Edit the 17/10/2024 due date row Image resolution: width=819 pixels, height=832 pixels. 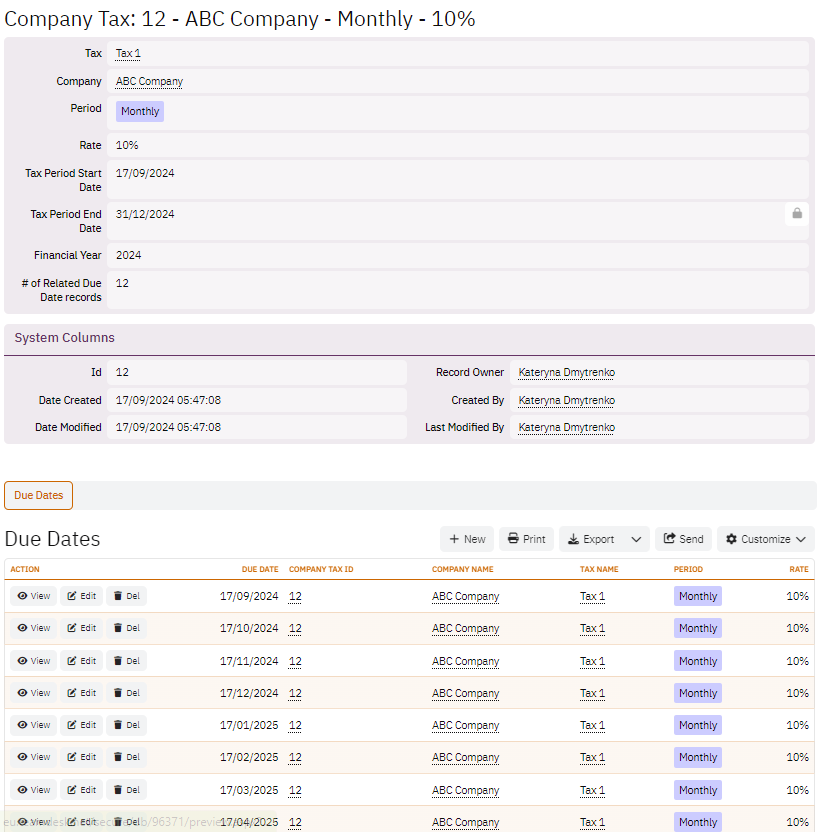tap(80, 628)
